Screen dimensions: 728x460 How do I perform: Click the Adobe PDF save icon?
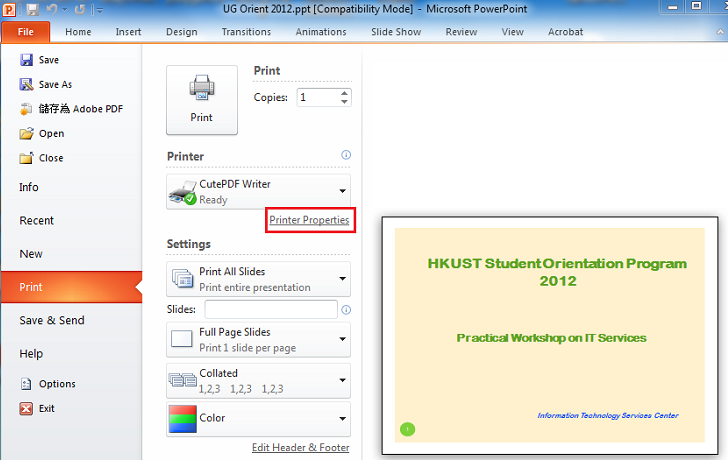(x=26, y=109)
